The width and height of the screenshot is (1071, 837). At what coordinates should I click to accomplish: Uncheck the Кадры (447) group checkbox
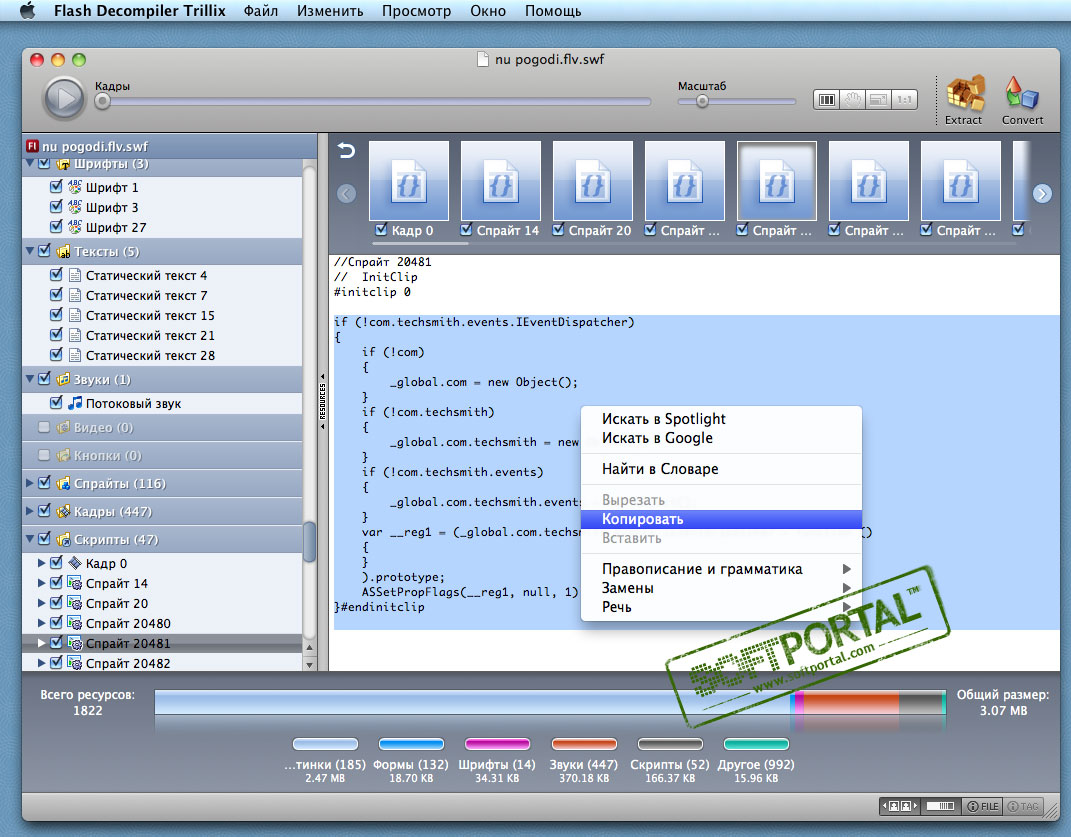(44, 511)
